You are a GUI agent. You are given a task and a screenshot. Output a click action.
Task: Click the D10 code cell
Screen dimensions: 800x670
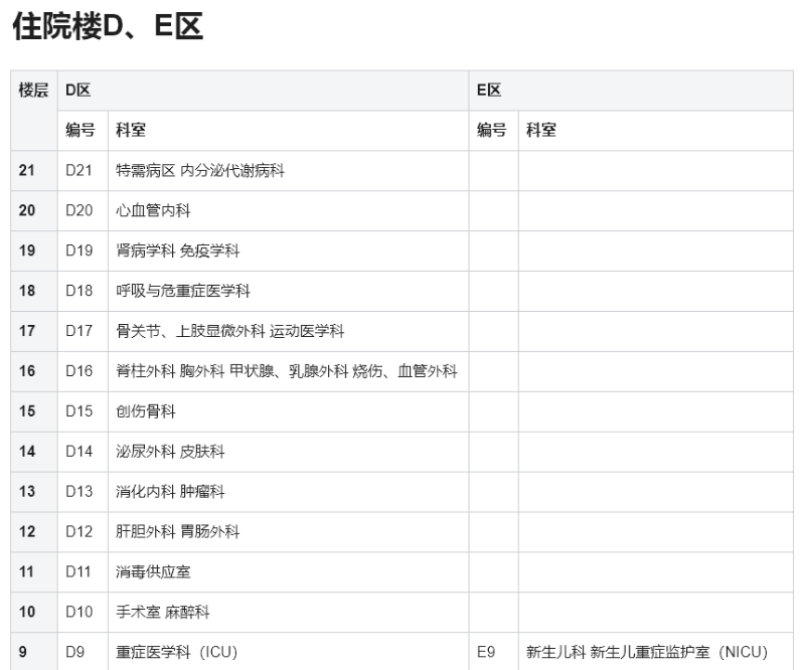pos(83,612)
